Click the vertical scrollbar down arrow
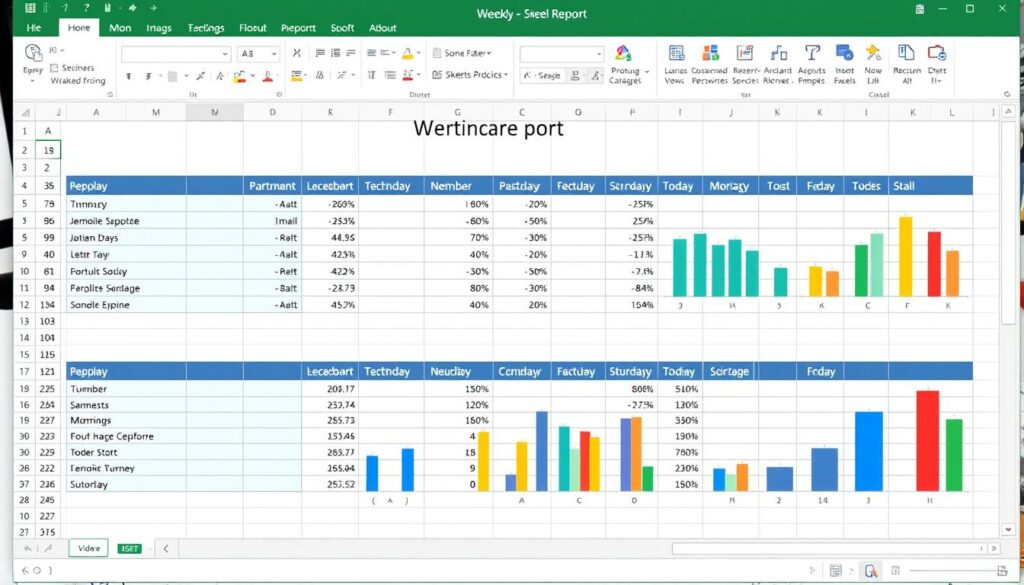 tap(1008, 530)
